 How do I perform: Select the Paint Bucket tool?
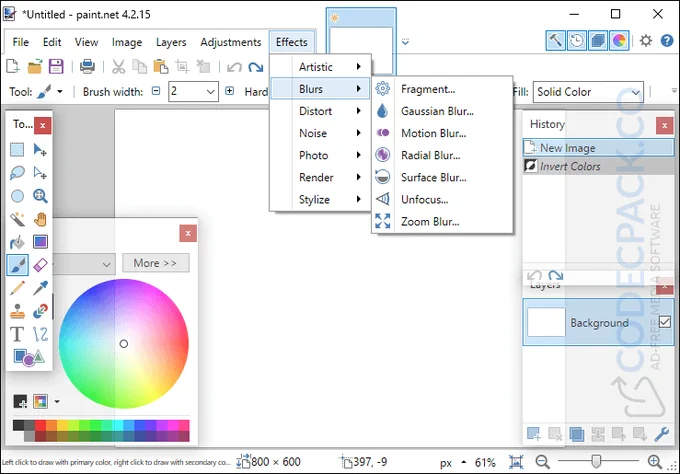pos(17,242)
